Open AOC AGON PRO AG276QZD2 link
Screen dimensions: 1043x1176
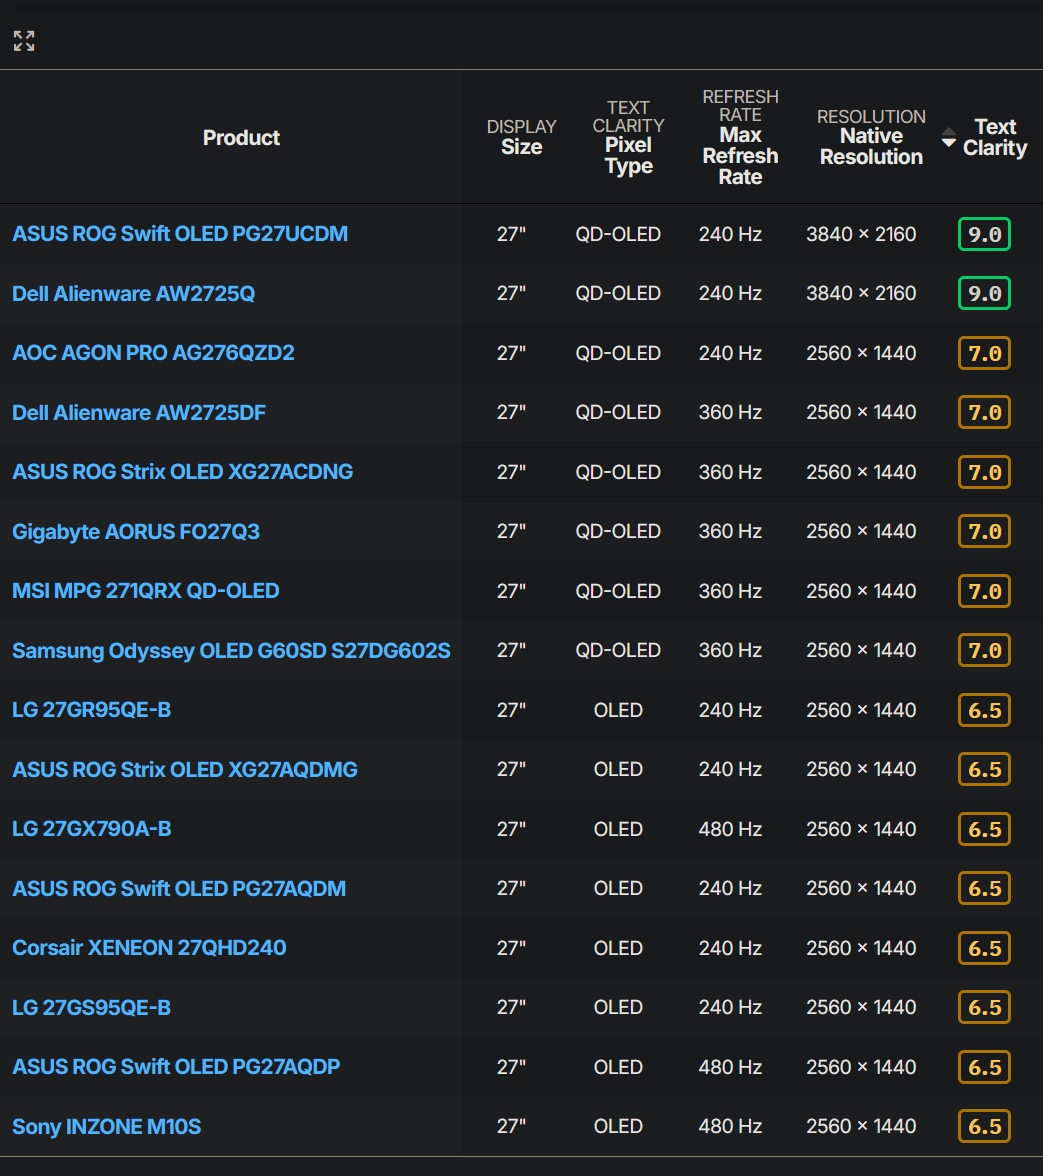click(x=153, y=352)
